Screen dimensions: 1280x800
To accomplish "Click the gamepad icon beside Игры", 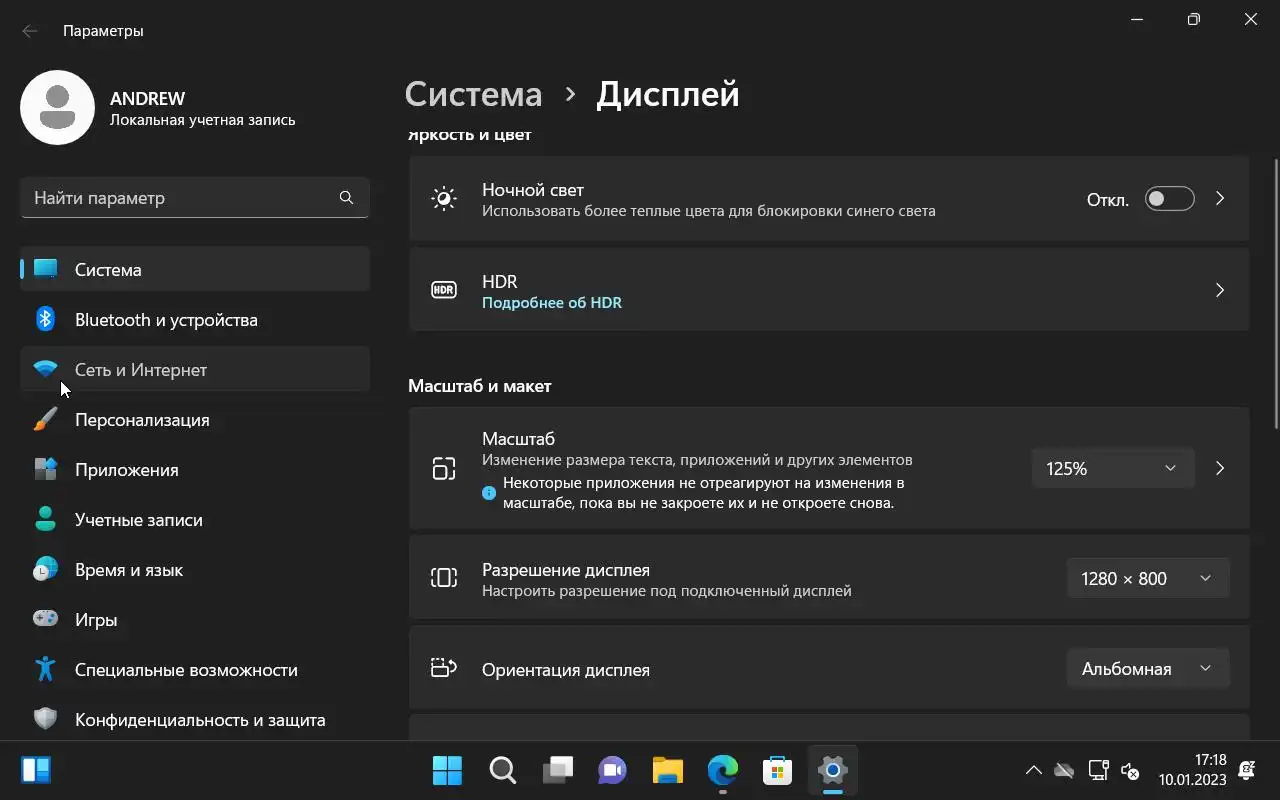I will (x=45, y=619).
